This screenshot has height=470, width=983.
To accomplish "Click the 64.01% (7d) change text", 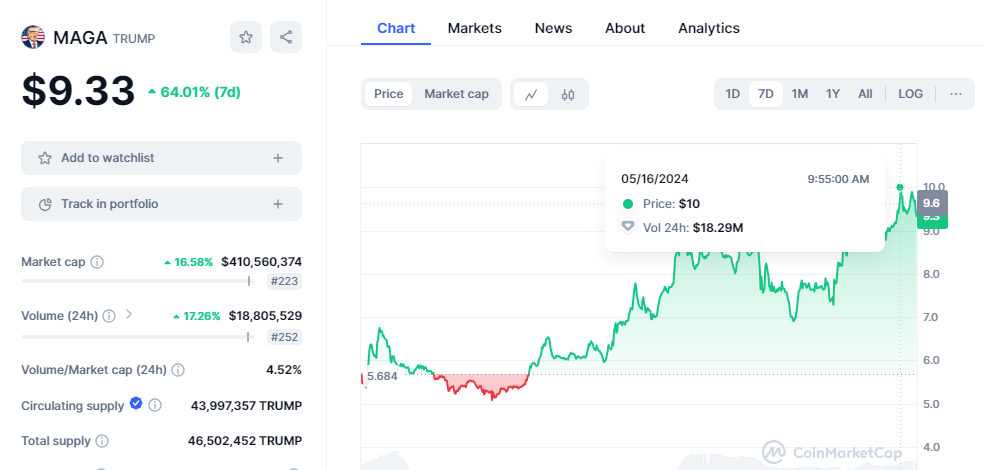I will tap(201, 92).
